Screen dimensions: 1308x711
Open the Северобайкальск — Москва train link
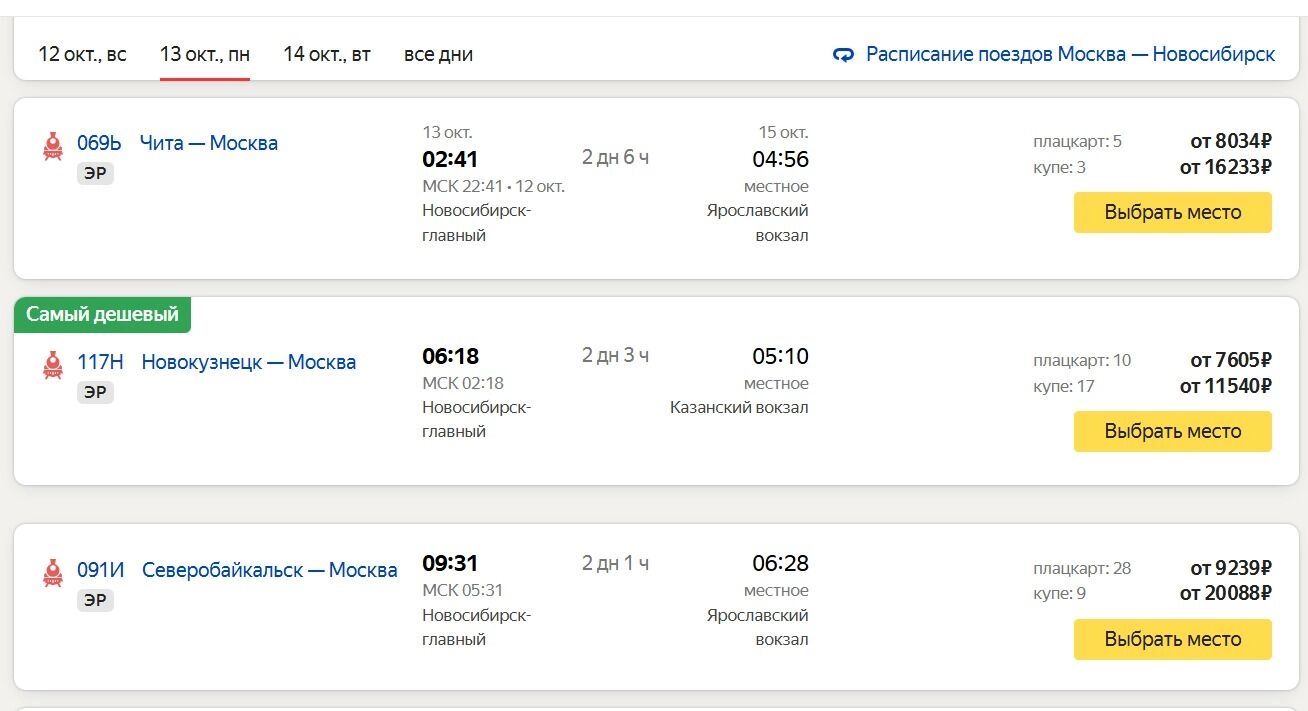click(x=270, y=570)
